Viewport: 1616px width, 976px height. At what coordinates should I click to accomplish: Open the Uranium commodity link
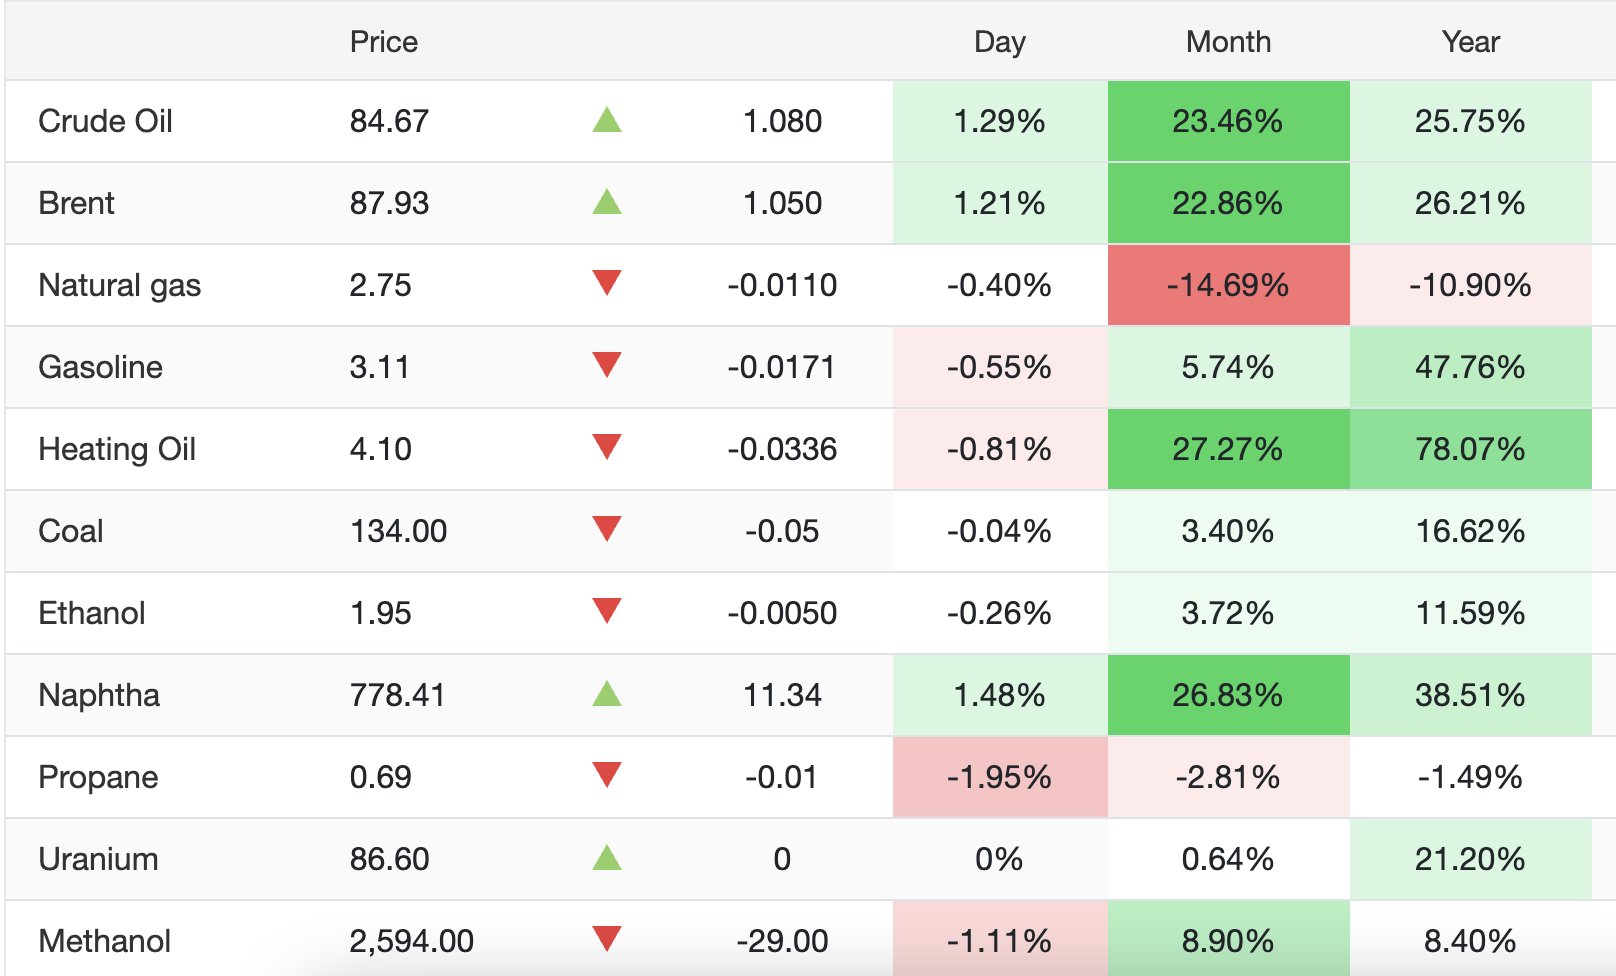coord(98,859)
